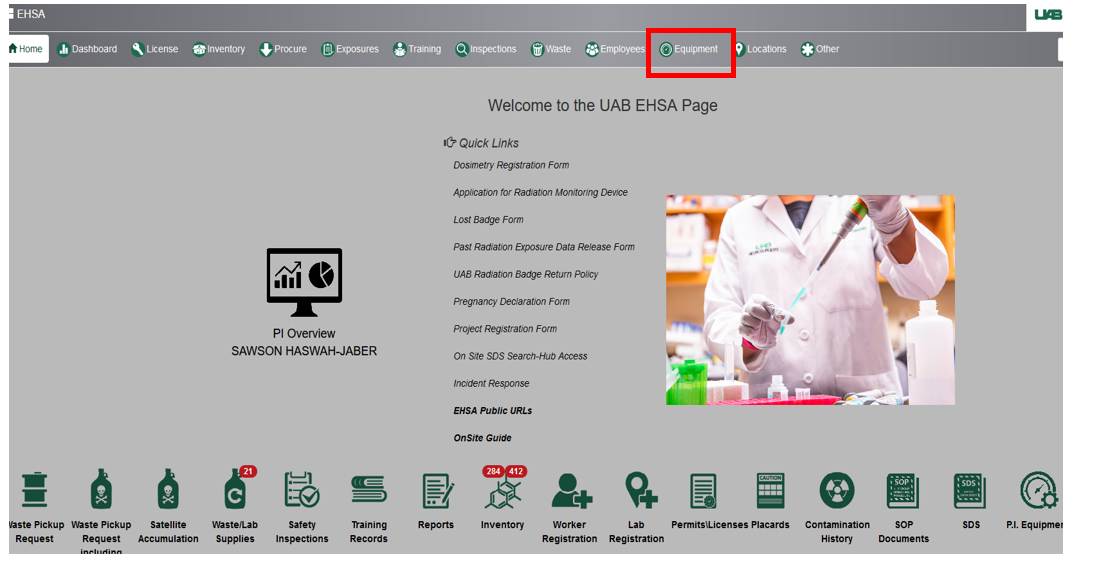Click the SOP Documents icon
The image size is (1098, 566).
pos(903,491)
